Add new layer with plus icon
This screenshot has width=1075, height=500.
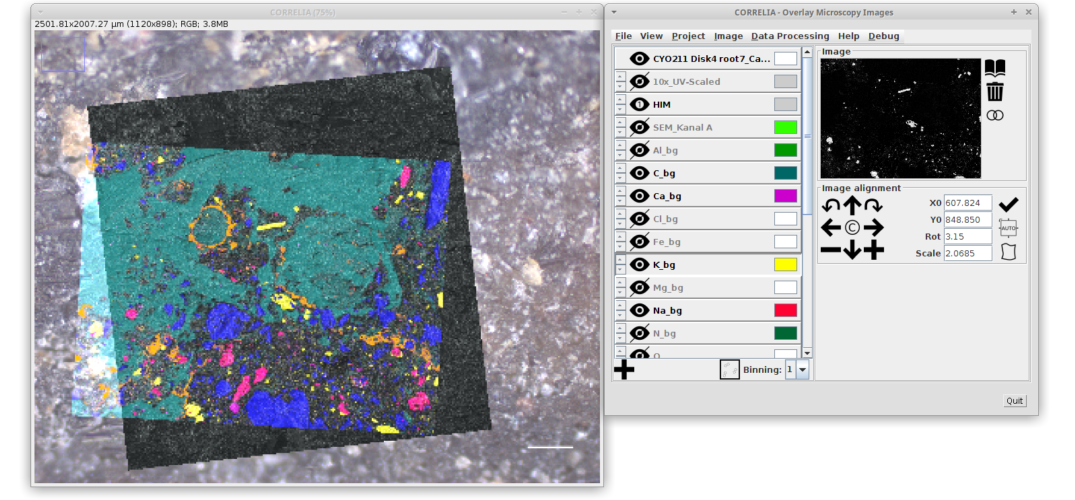click(624, 370)
